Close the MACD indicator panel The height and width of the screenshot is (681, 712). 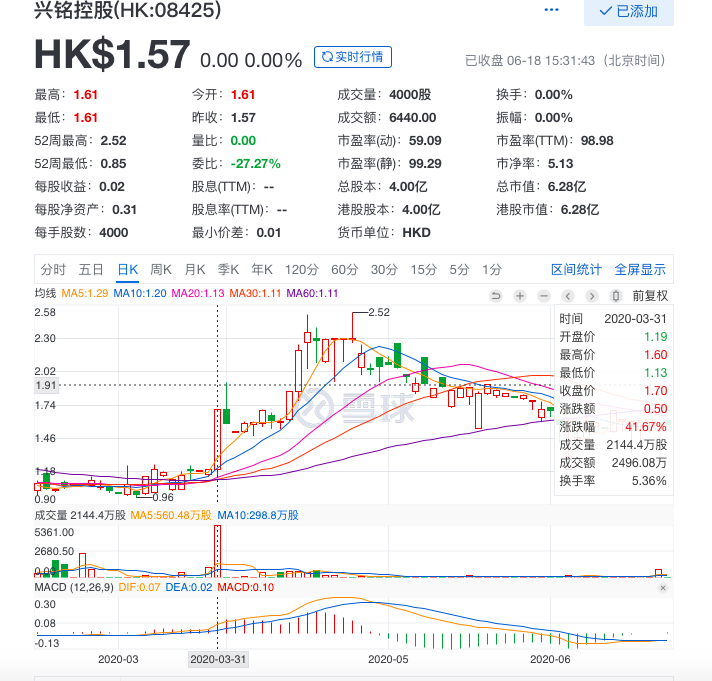point(663,588)
